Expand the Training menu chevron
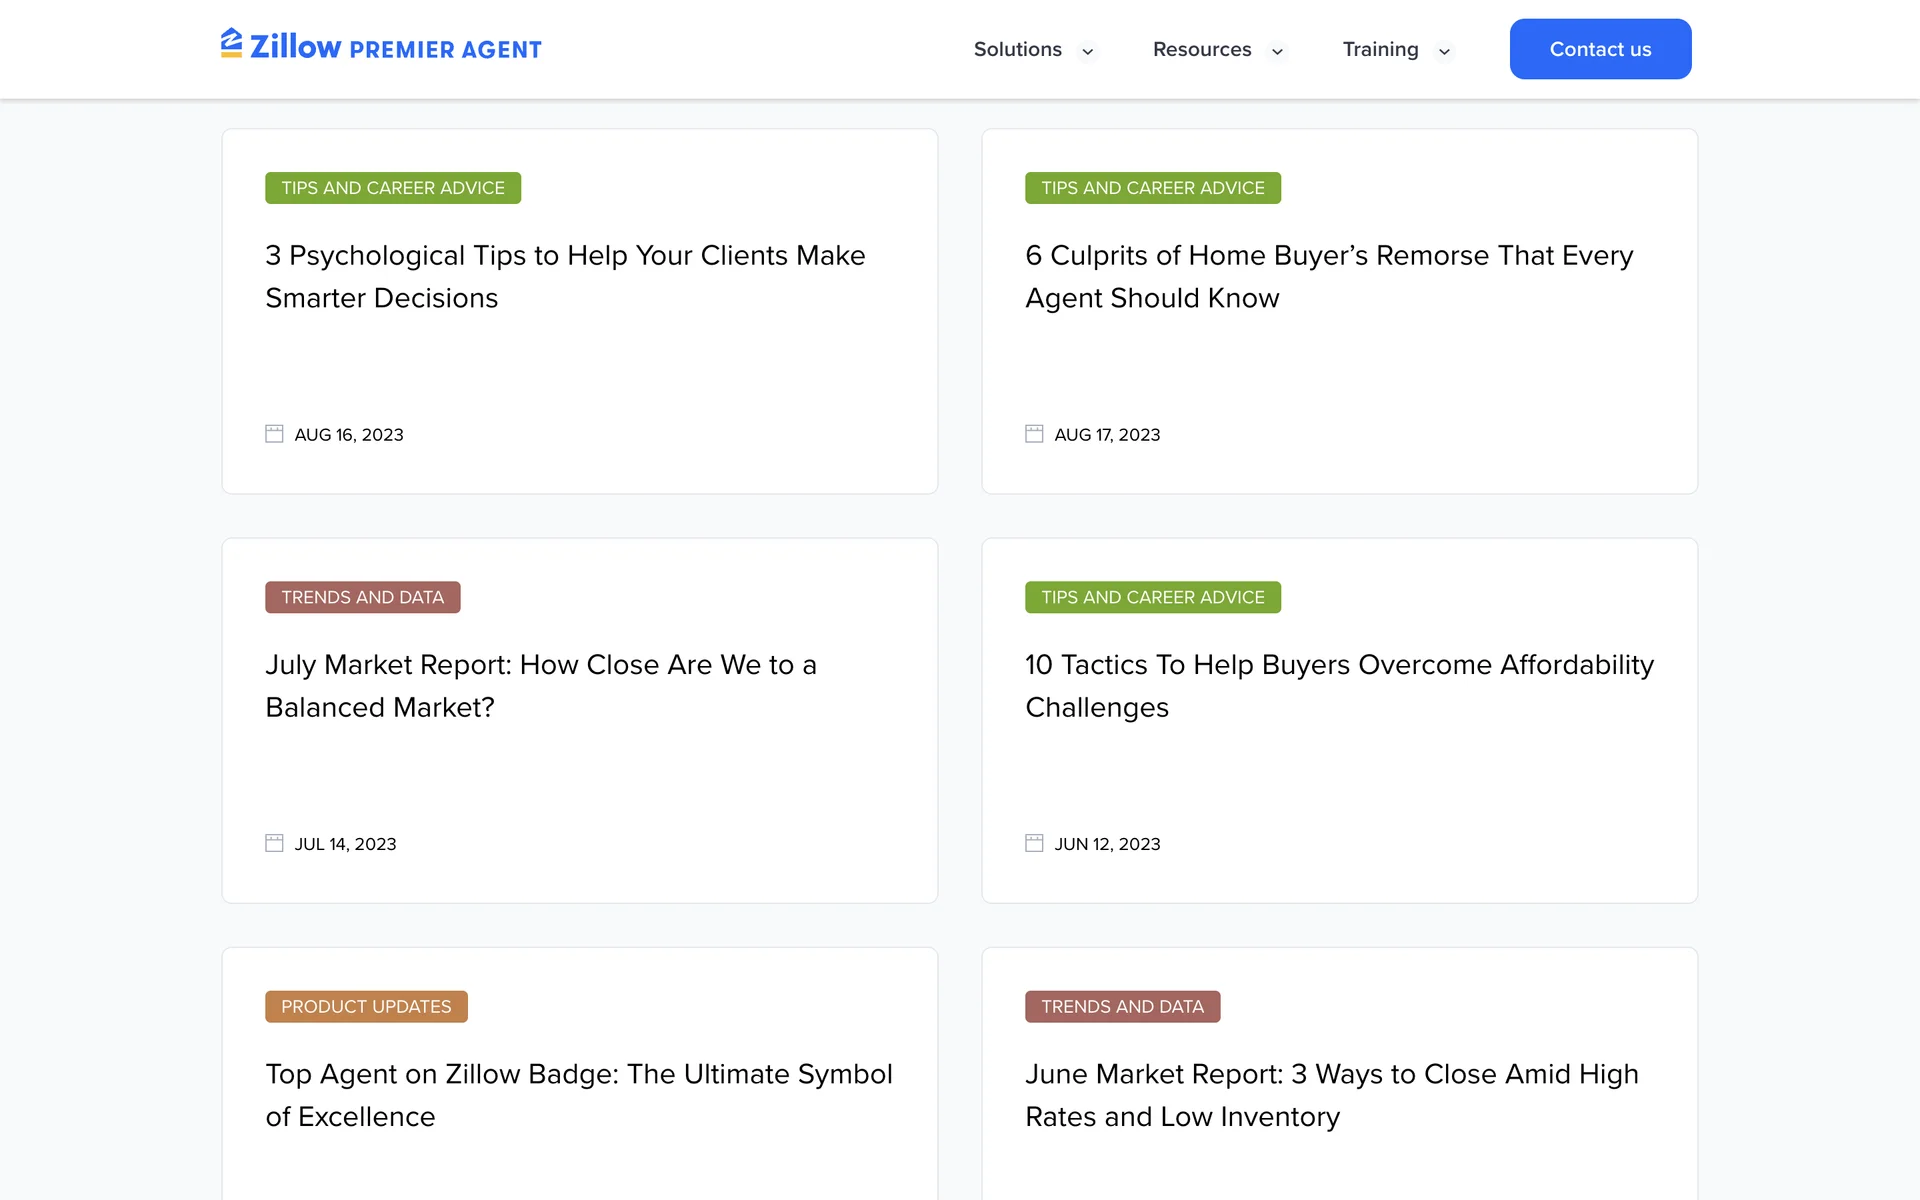The image size is (1920, 1200). click(x=1444, y=51)
